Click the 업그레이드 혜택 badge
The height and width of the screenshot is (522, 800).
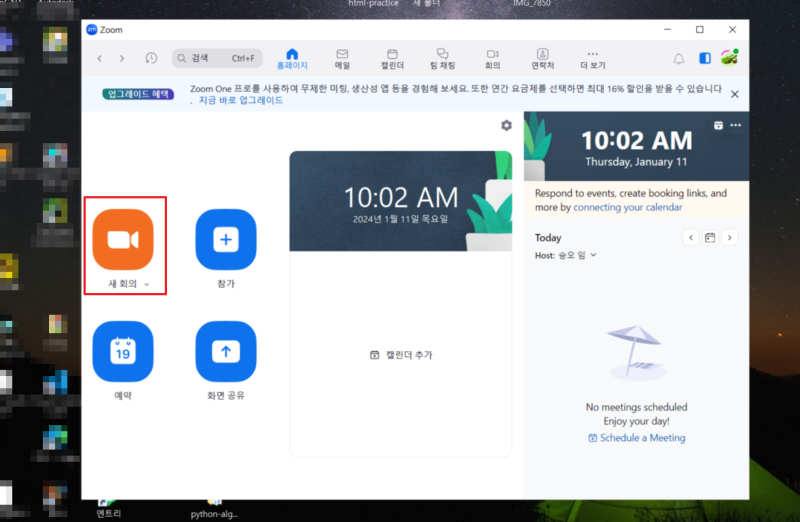point(138,94)
